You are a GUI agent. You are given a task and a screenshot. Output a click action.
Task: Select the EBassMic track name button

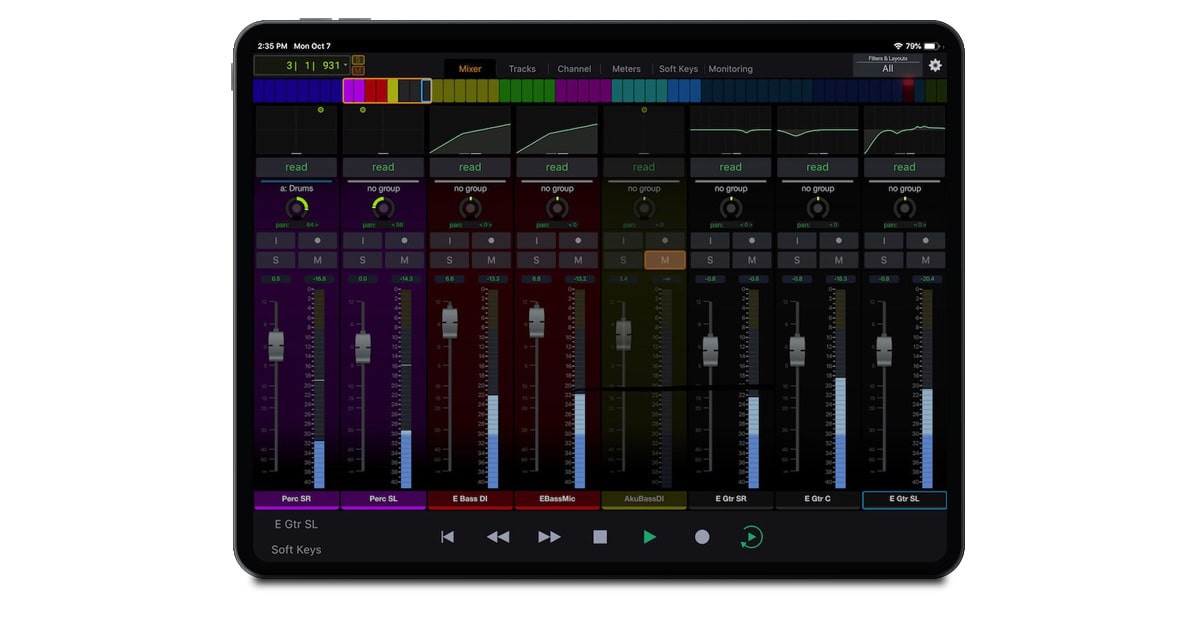557,499
